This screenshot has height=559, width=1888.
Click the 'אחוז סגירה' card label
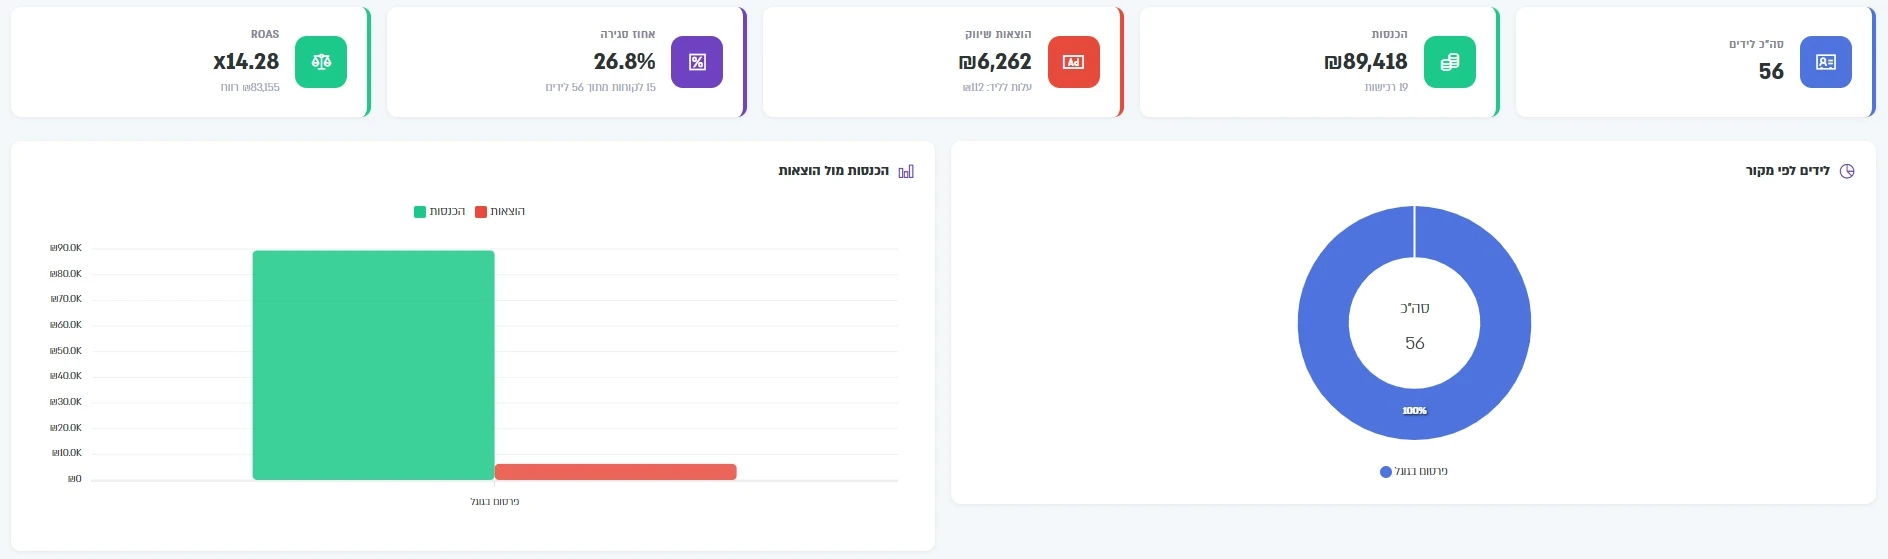[628, 34]
